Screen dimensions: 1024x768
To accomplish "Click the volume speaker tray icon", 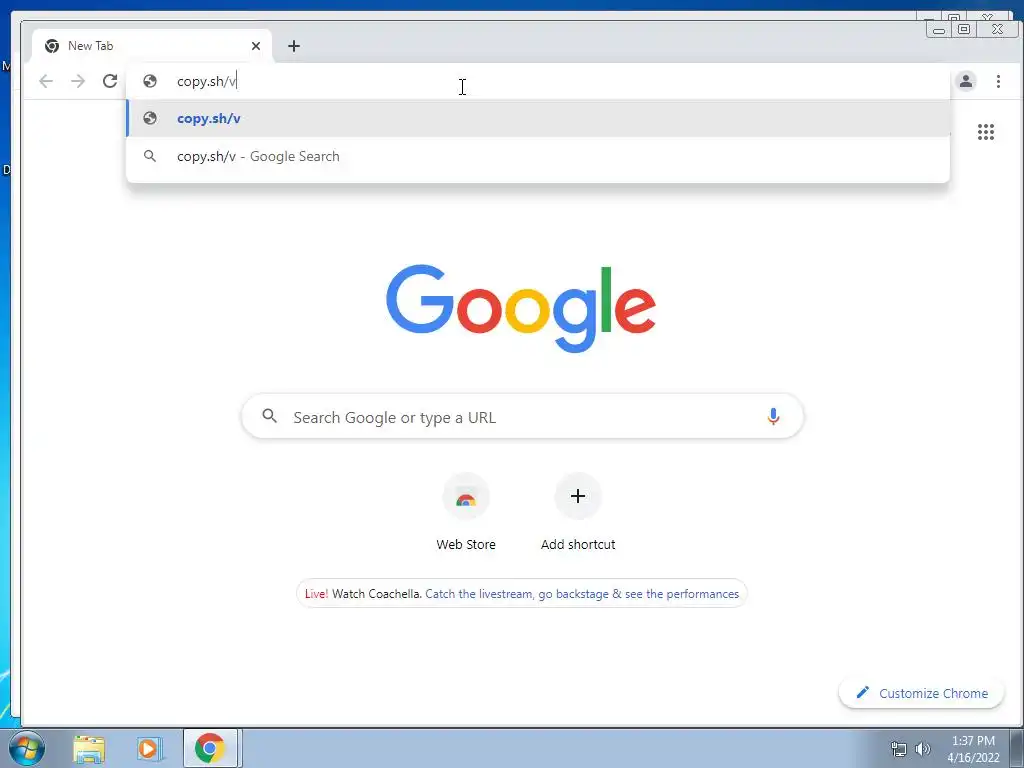I will point(922,749).
